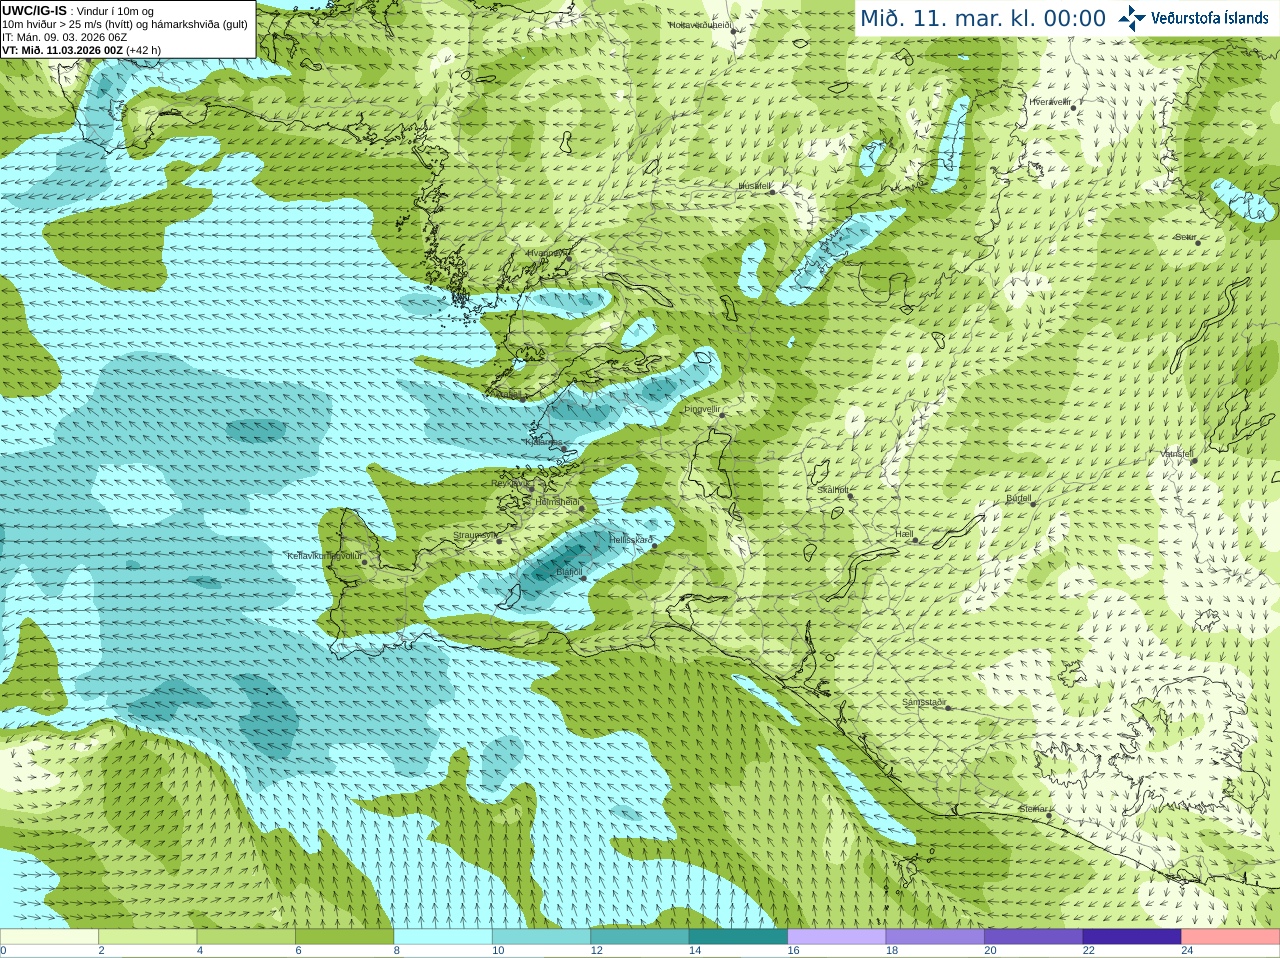
Task: Click the Skálholt place name
Action: (x=833, y=490)
